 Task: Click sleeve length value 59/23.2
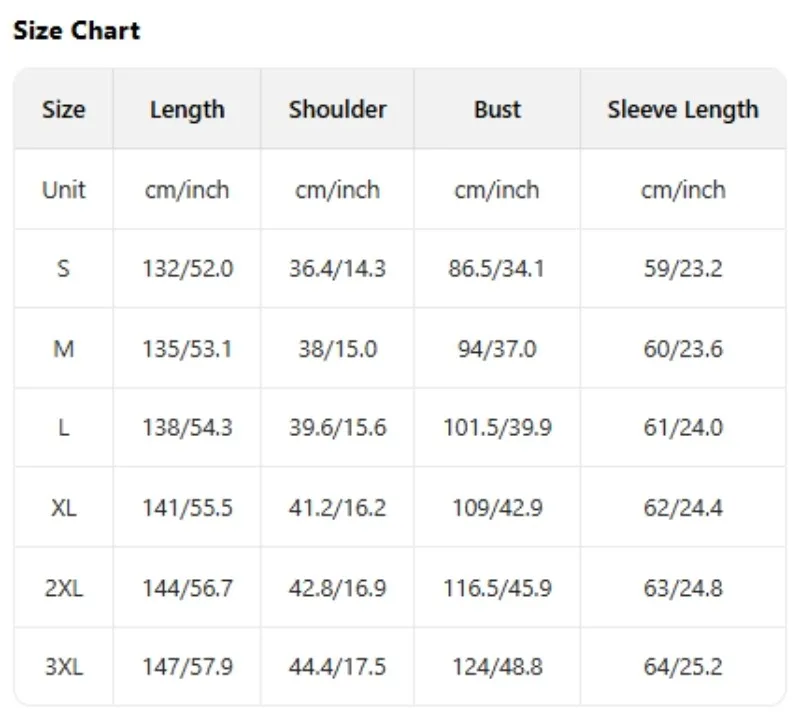pos(683,269)
